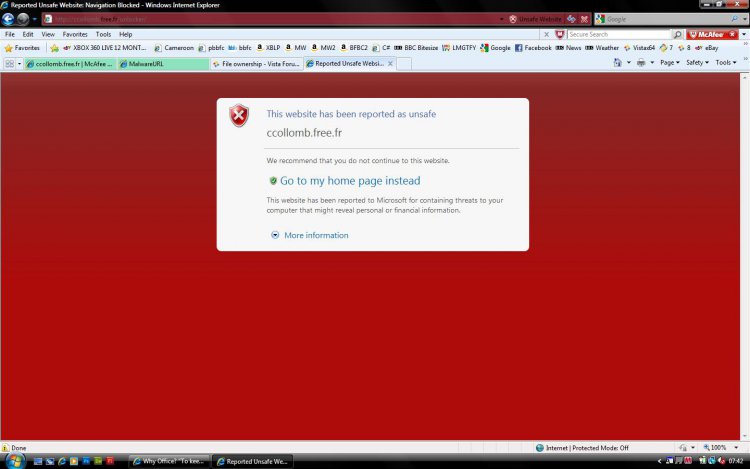This screenshot has height=469, width=750.
Task: Open the Vistax64 favorite
Action: (639, 48)
